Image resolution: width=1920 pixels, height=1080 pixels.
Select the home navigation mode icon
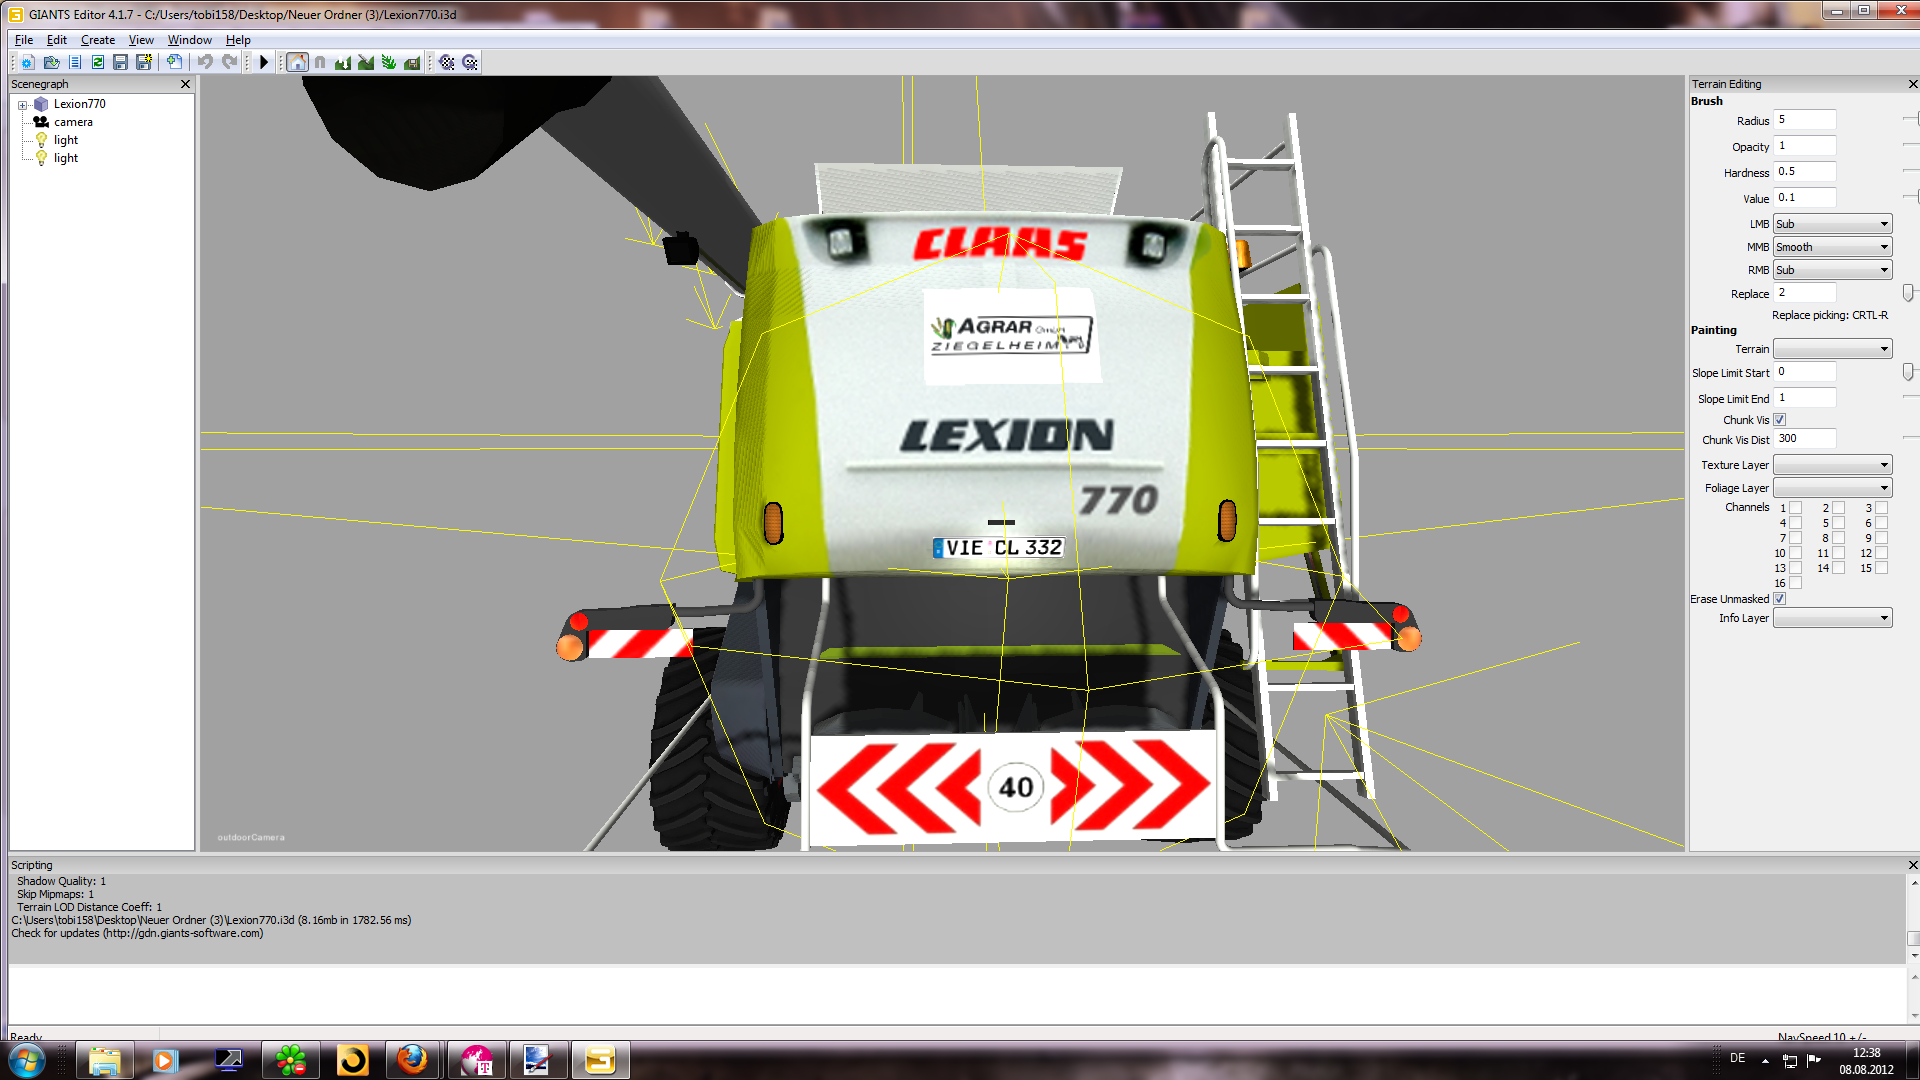coord(297,62)
